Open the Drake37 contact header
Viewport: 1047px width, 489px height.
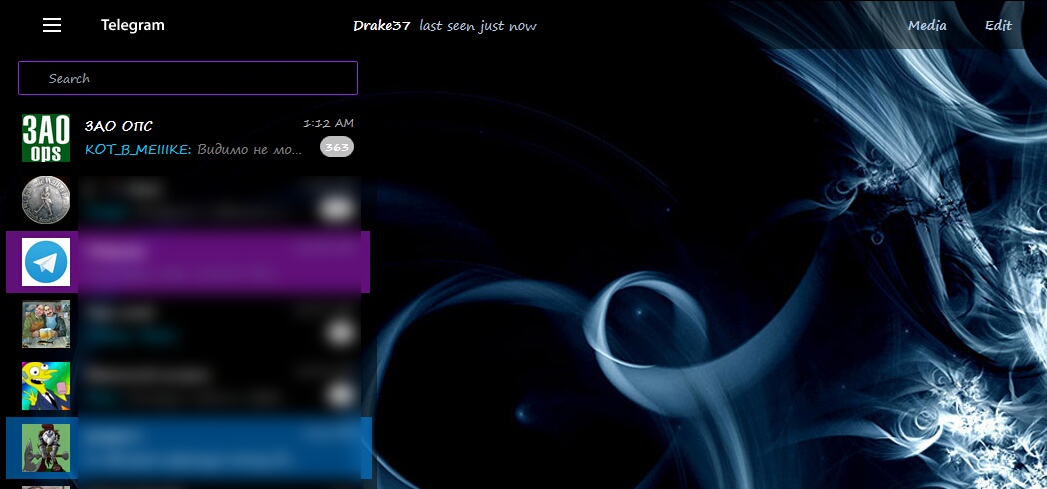(x=381, y=26)
